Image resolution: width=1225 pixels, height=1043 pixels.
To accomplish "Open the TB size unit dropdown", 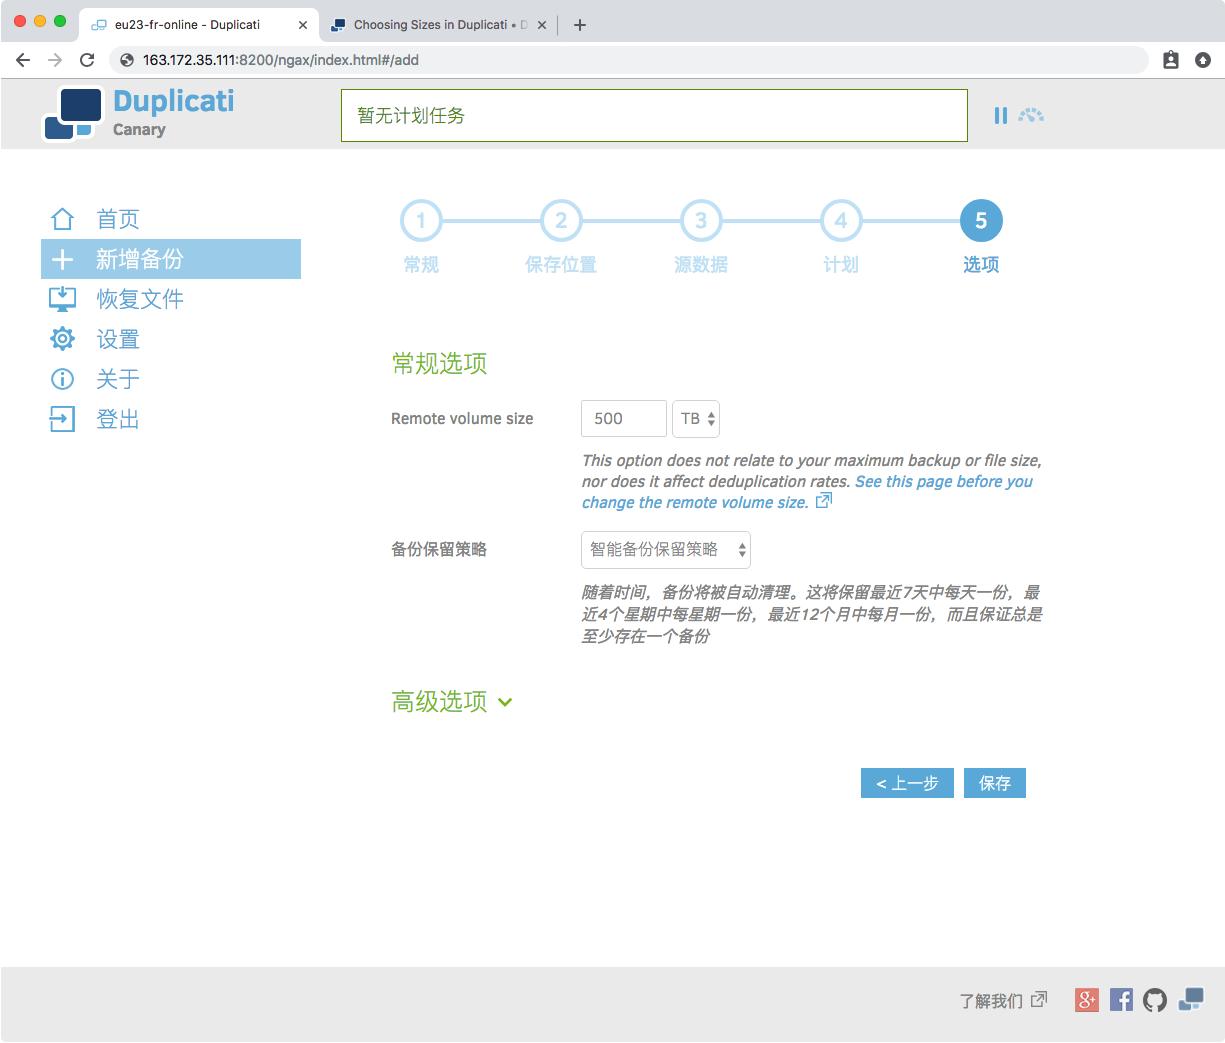I will [696, 419].
